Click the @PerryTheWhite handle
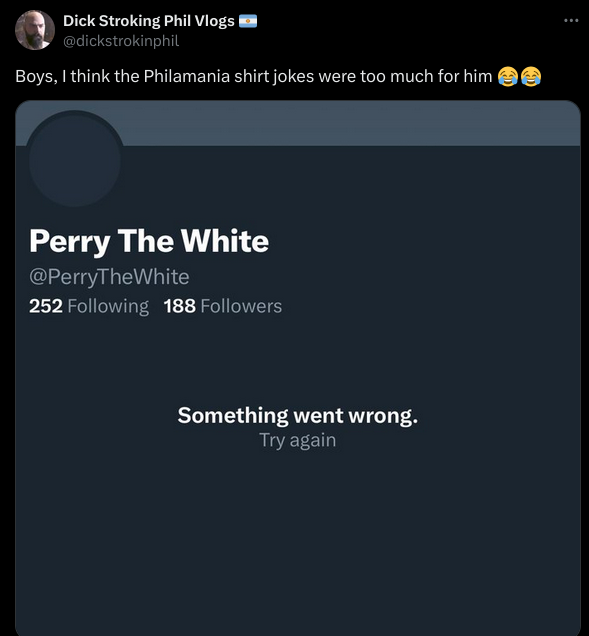Image resolution: width=589 pixels, height=636 pixels. [109, 277]
